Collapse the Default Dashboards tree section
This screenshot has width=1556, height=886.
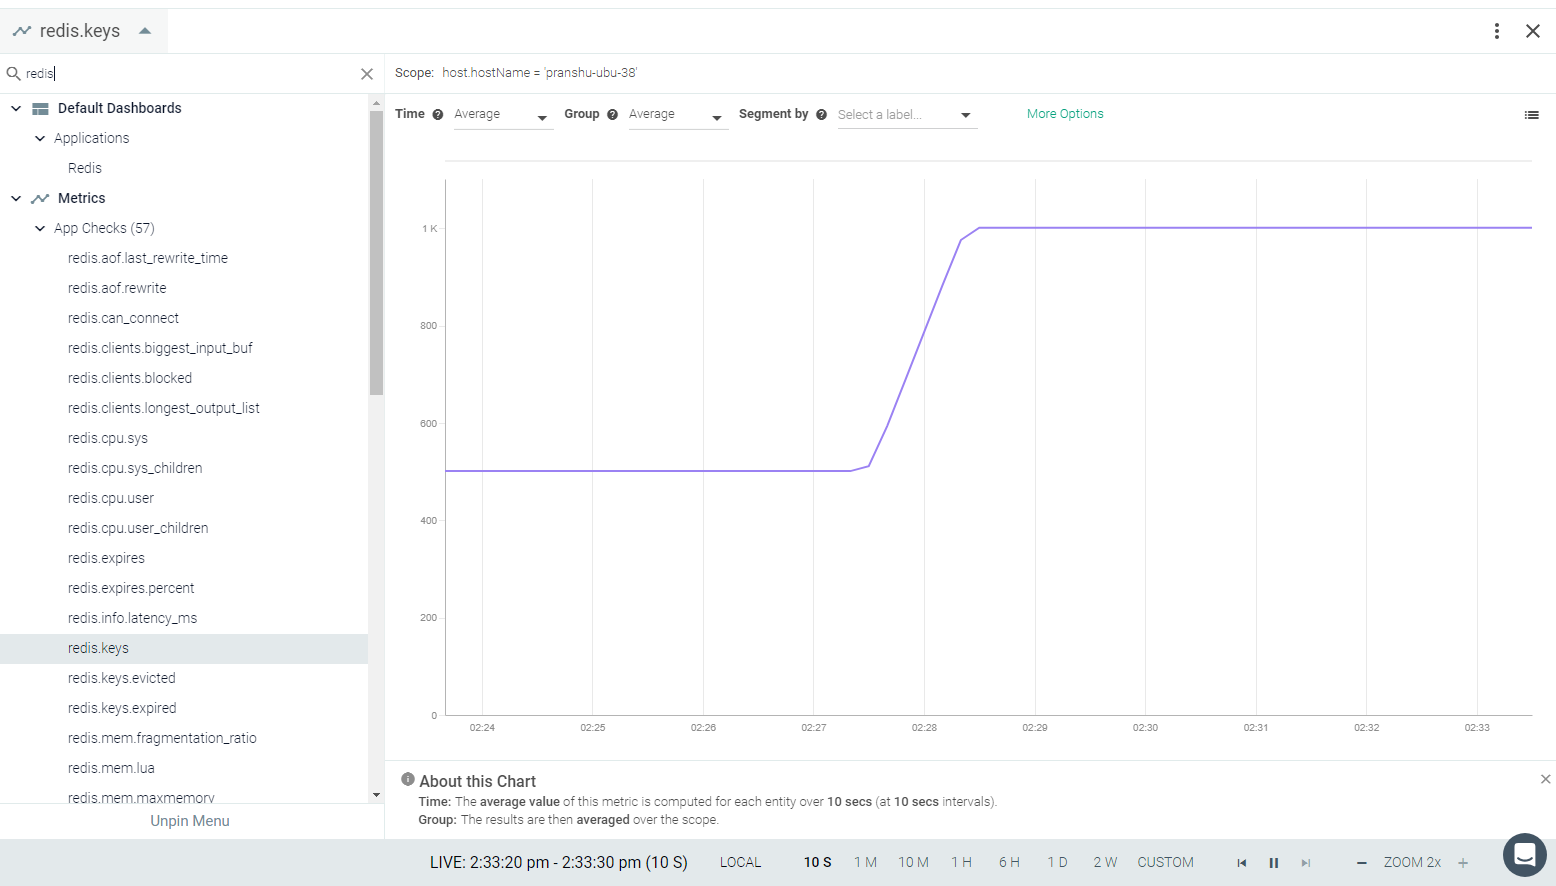point(16,108)
